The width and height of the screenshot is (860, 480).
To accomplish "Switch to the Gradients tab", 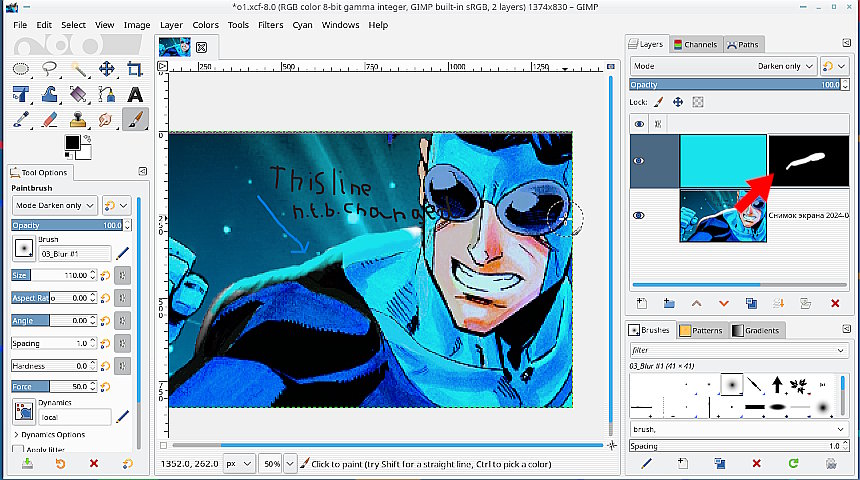I will (757, 330).
